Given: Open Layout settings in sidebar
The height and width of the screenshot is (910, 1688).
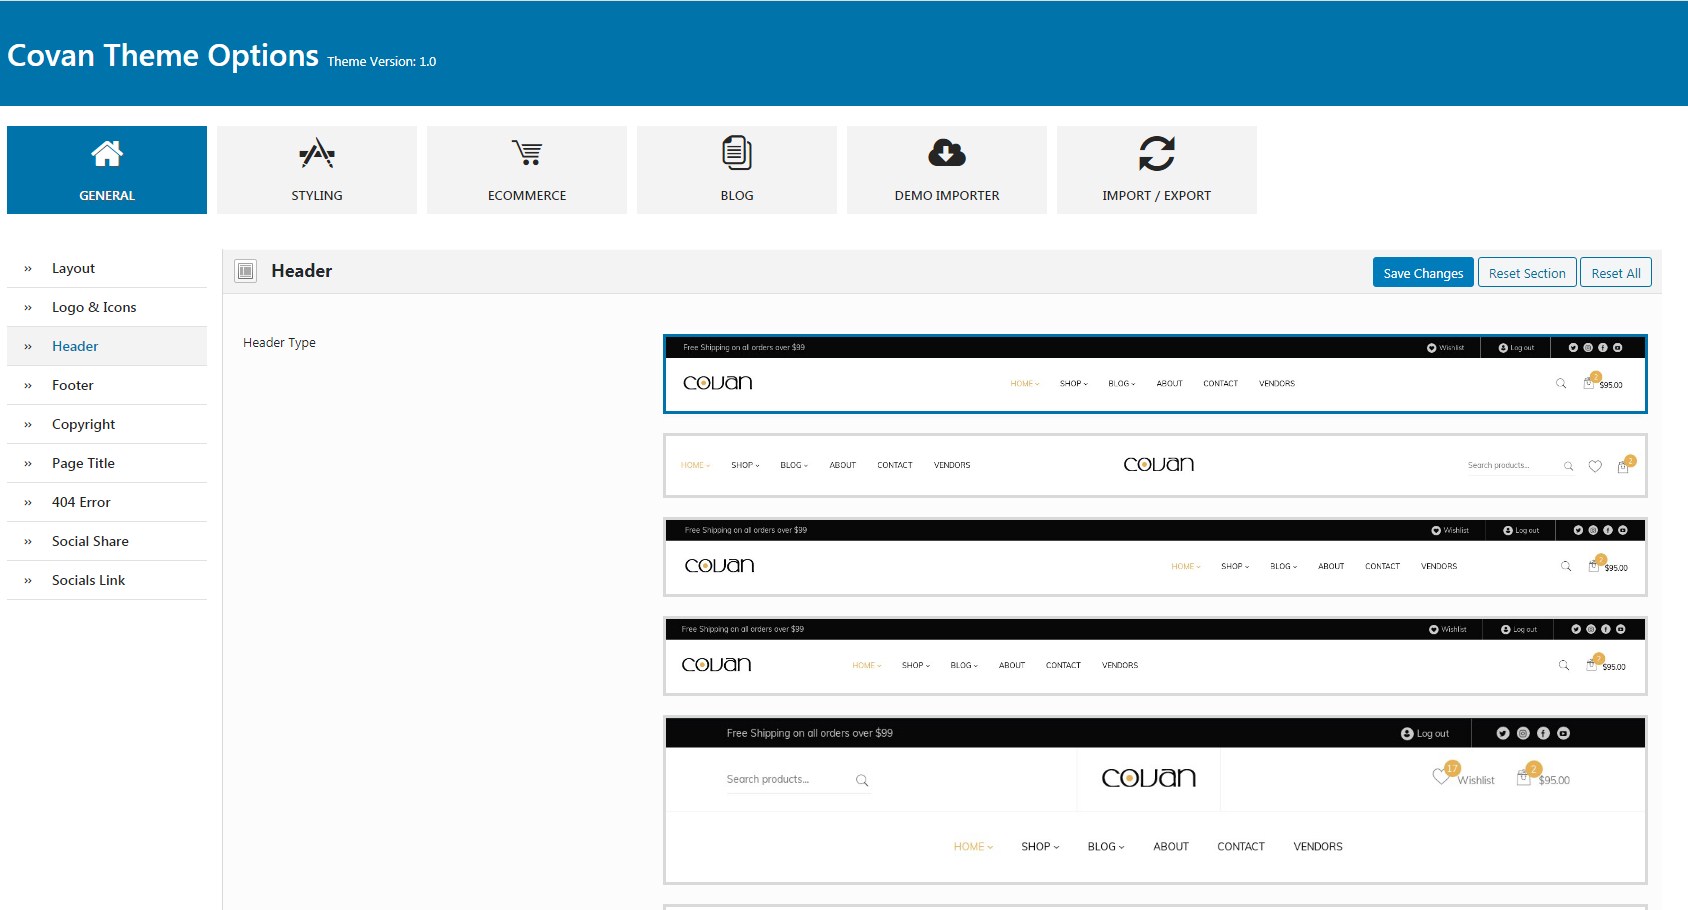Looking at the screenshot, I should [x=107, y=268].
